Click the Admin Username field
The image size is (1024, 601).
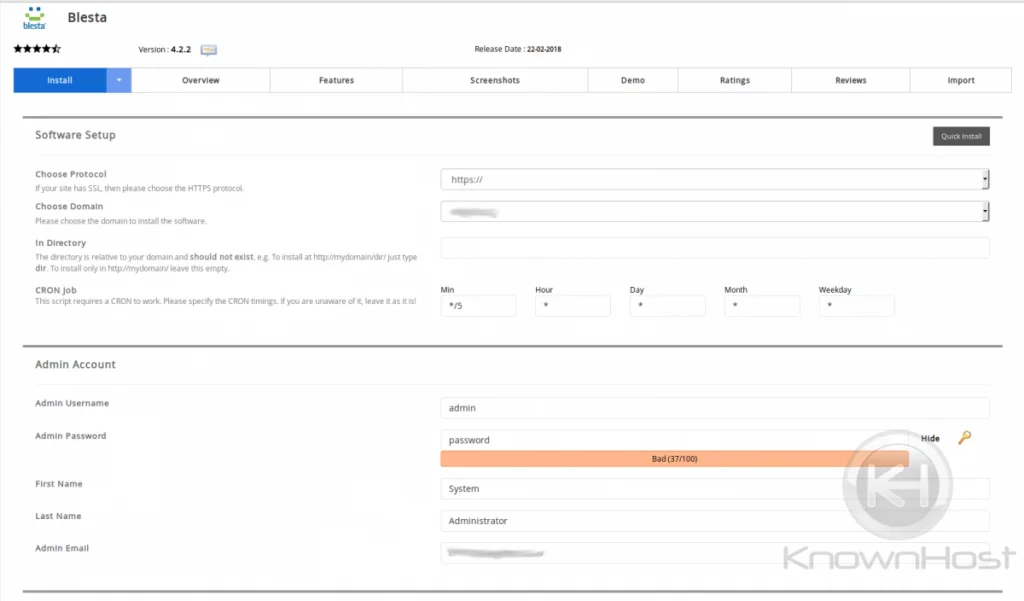coord(714,408)
